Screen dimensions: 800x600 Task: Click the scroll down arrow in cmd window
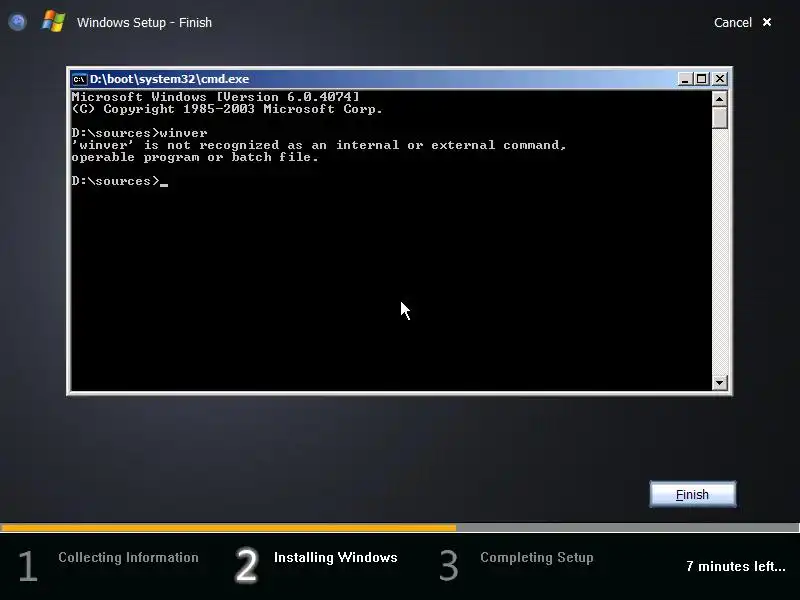pyautogui.click(x=719, y=383)
